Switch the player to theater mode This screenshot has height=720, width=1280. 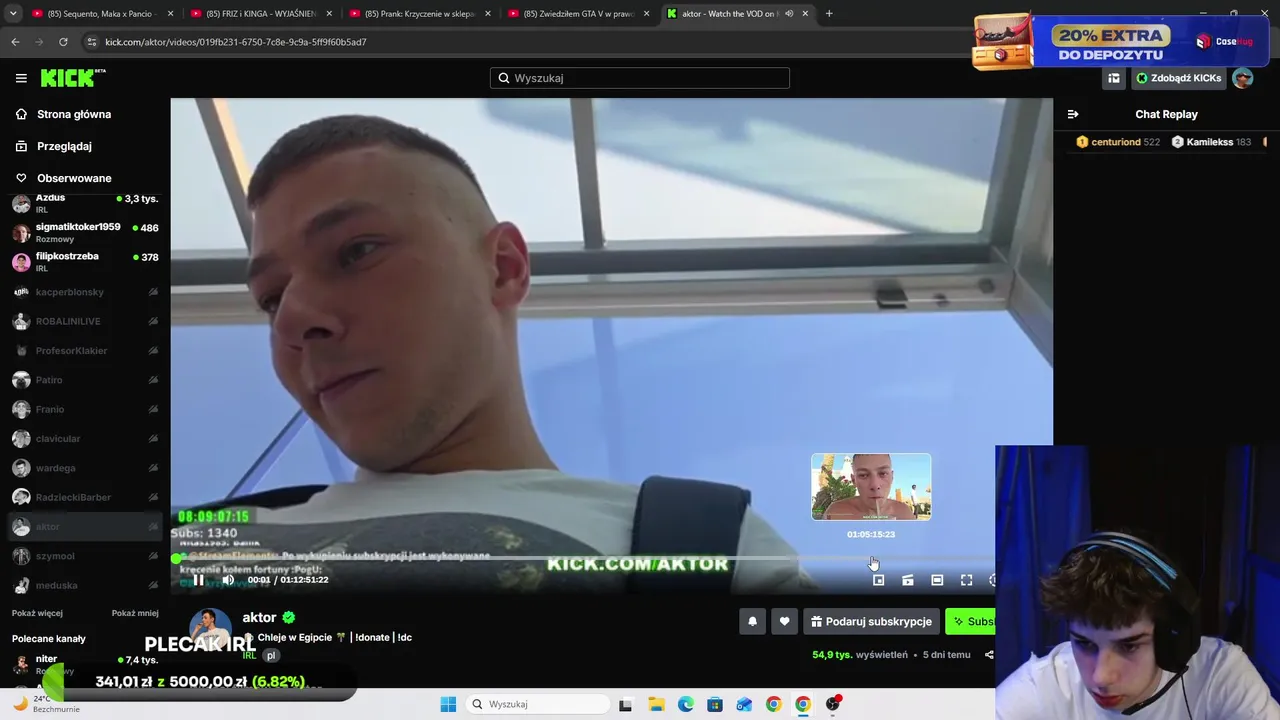(937, 580)
